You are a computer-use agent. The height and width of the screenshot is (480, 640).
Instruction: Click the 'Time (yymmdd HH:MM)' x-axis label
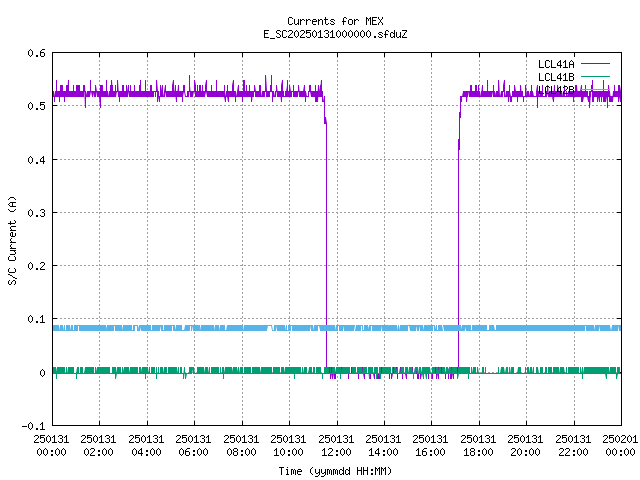[335, 471]
